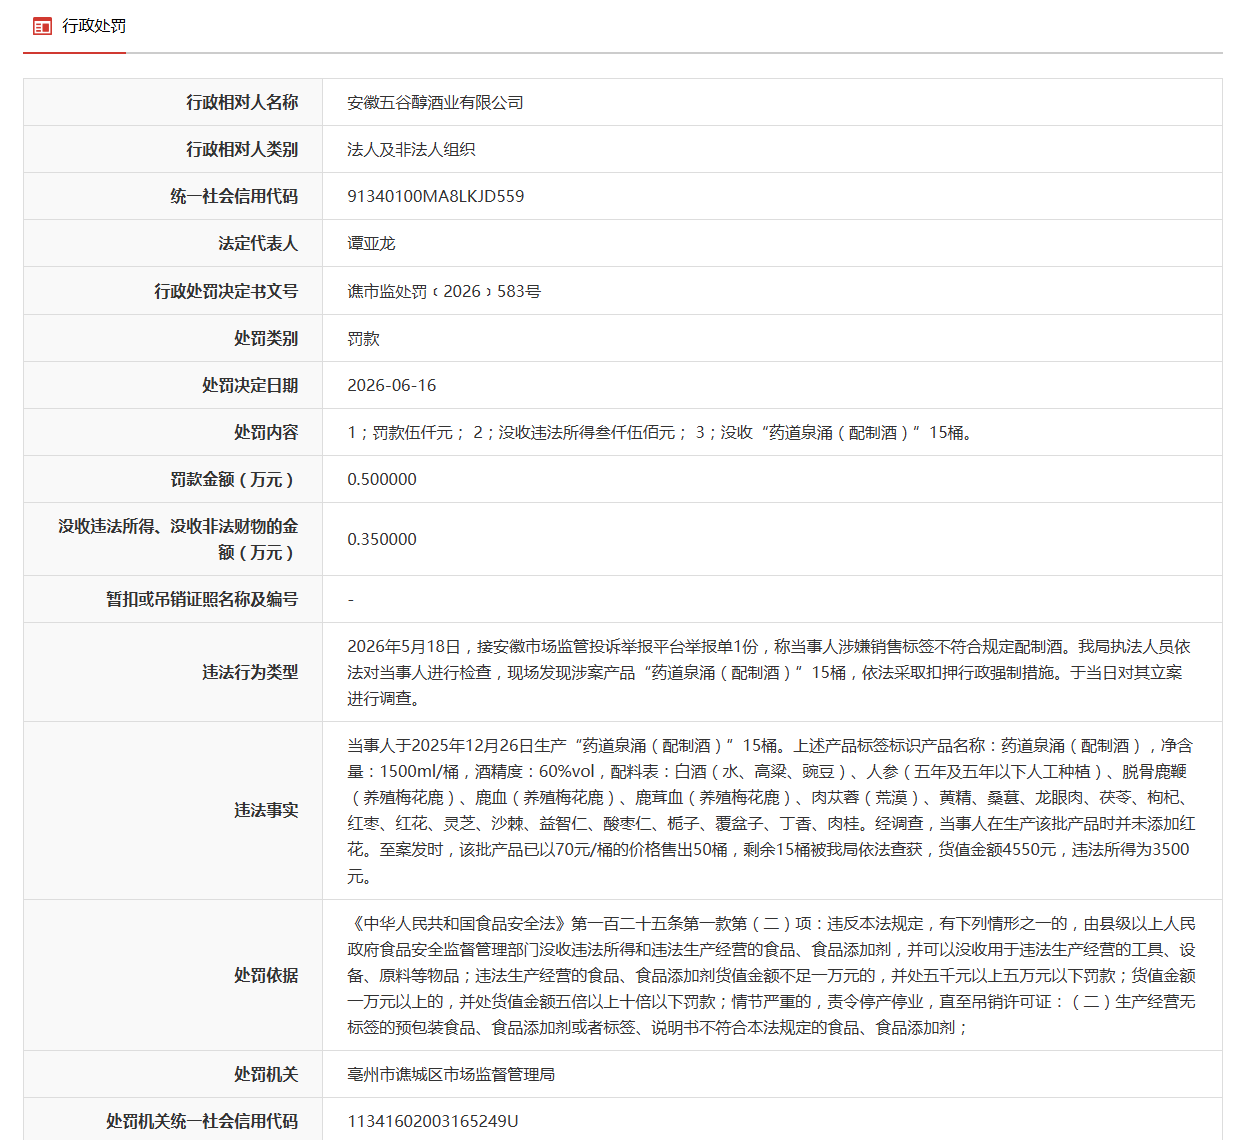1239x1140 pixels.
Task: Click penalty type value 罚款
Action: click(363, 339)
